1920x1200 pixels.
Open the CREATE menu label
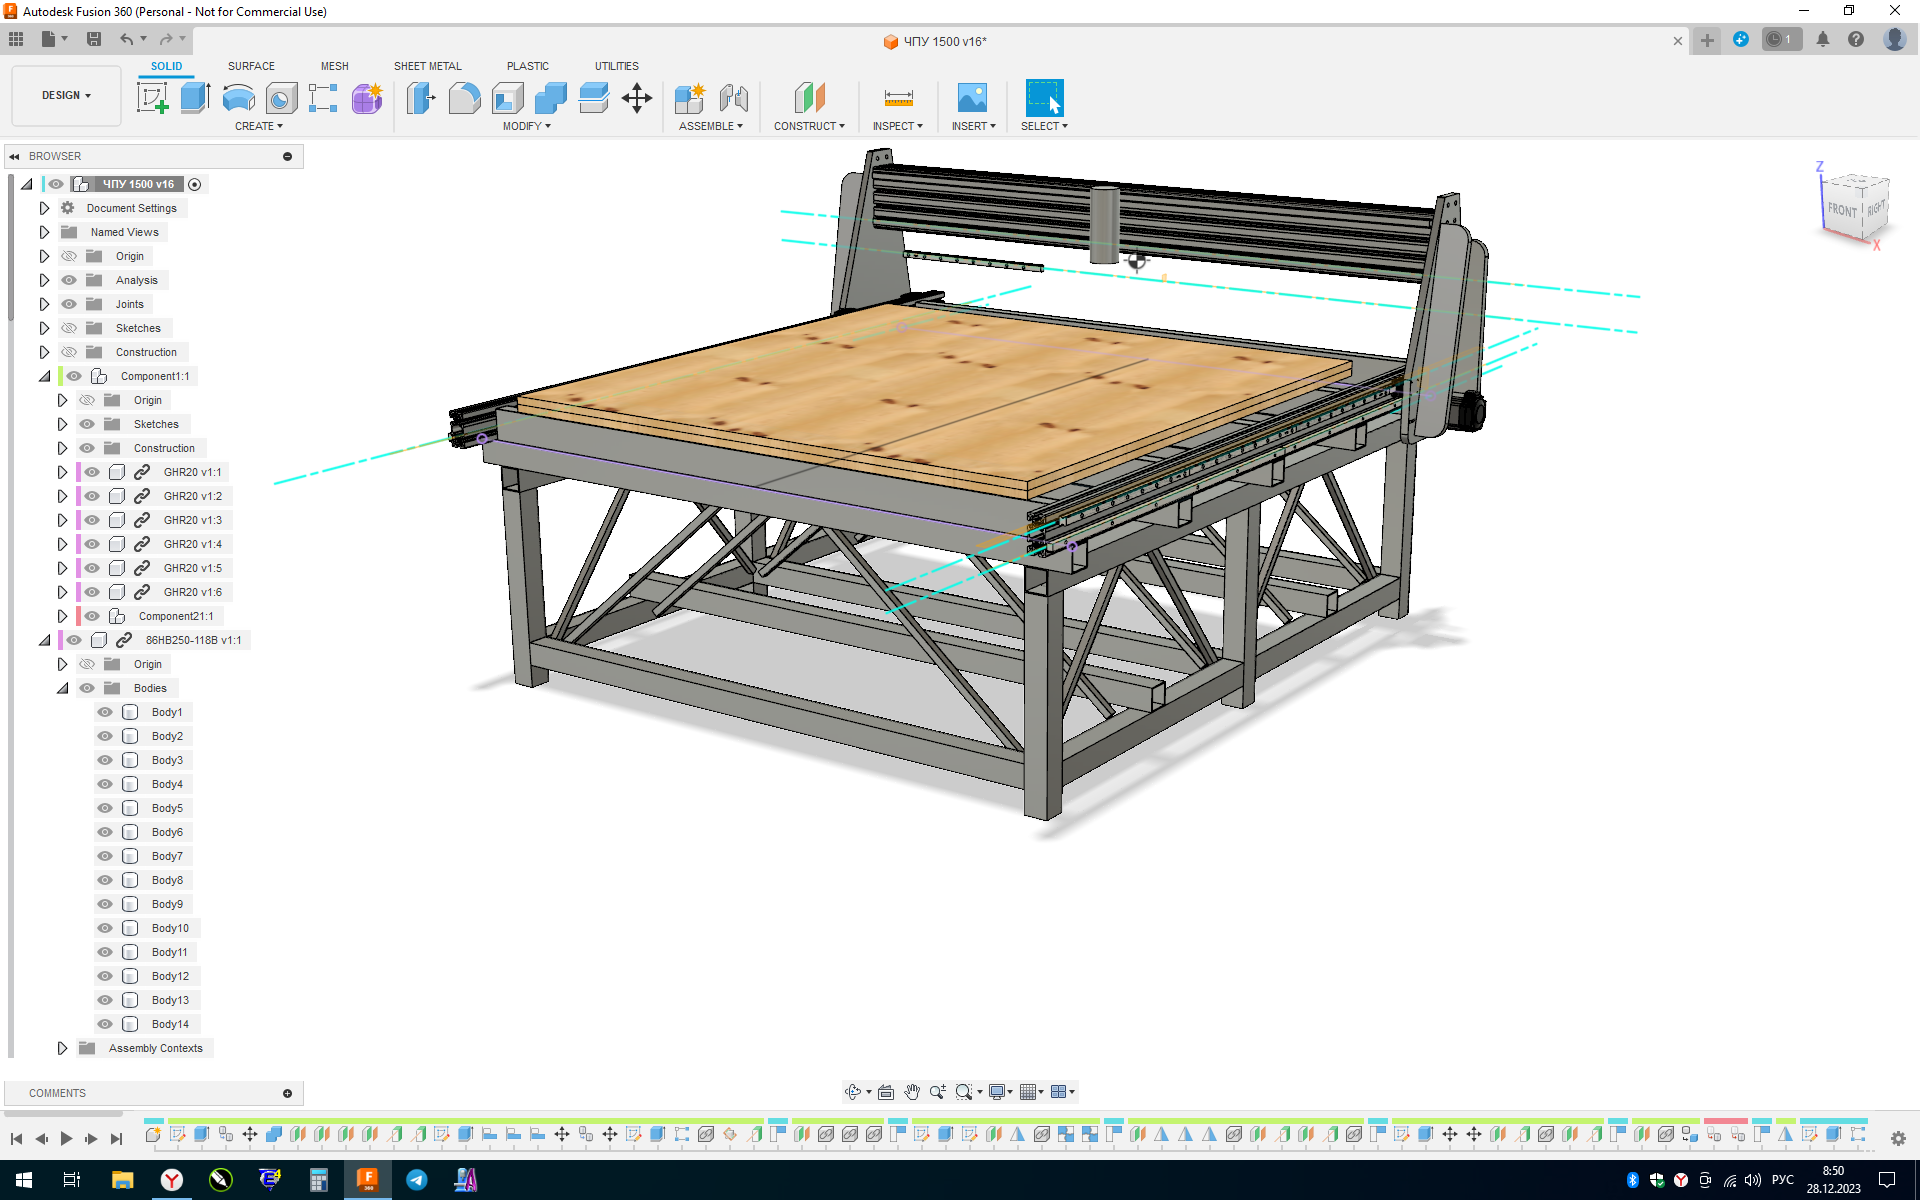[258, 126]
